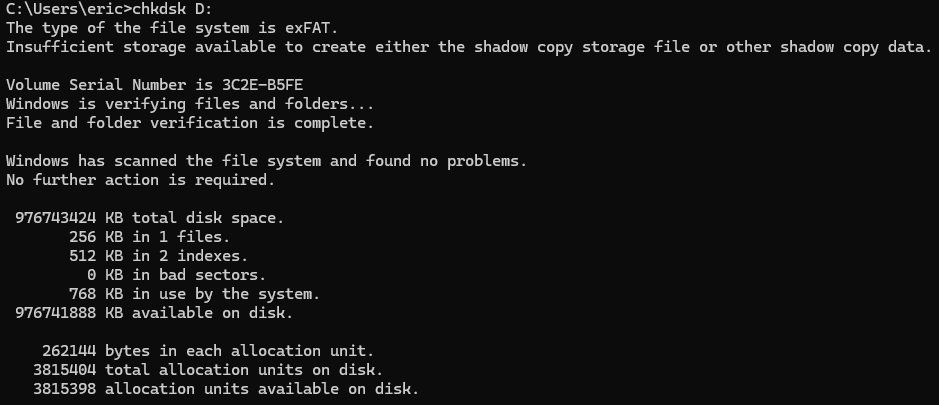939x405 pixels.
Task: Click the 'No further action is required' line
Action: tap(139, 180)
